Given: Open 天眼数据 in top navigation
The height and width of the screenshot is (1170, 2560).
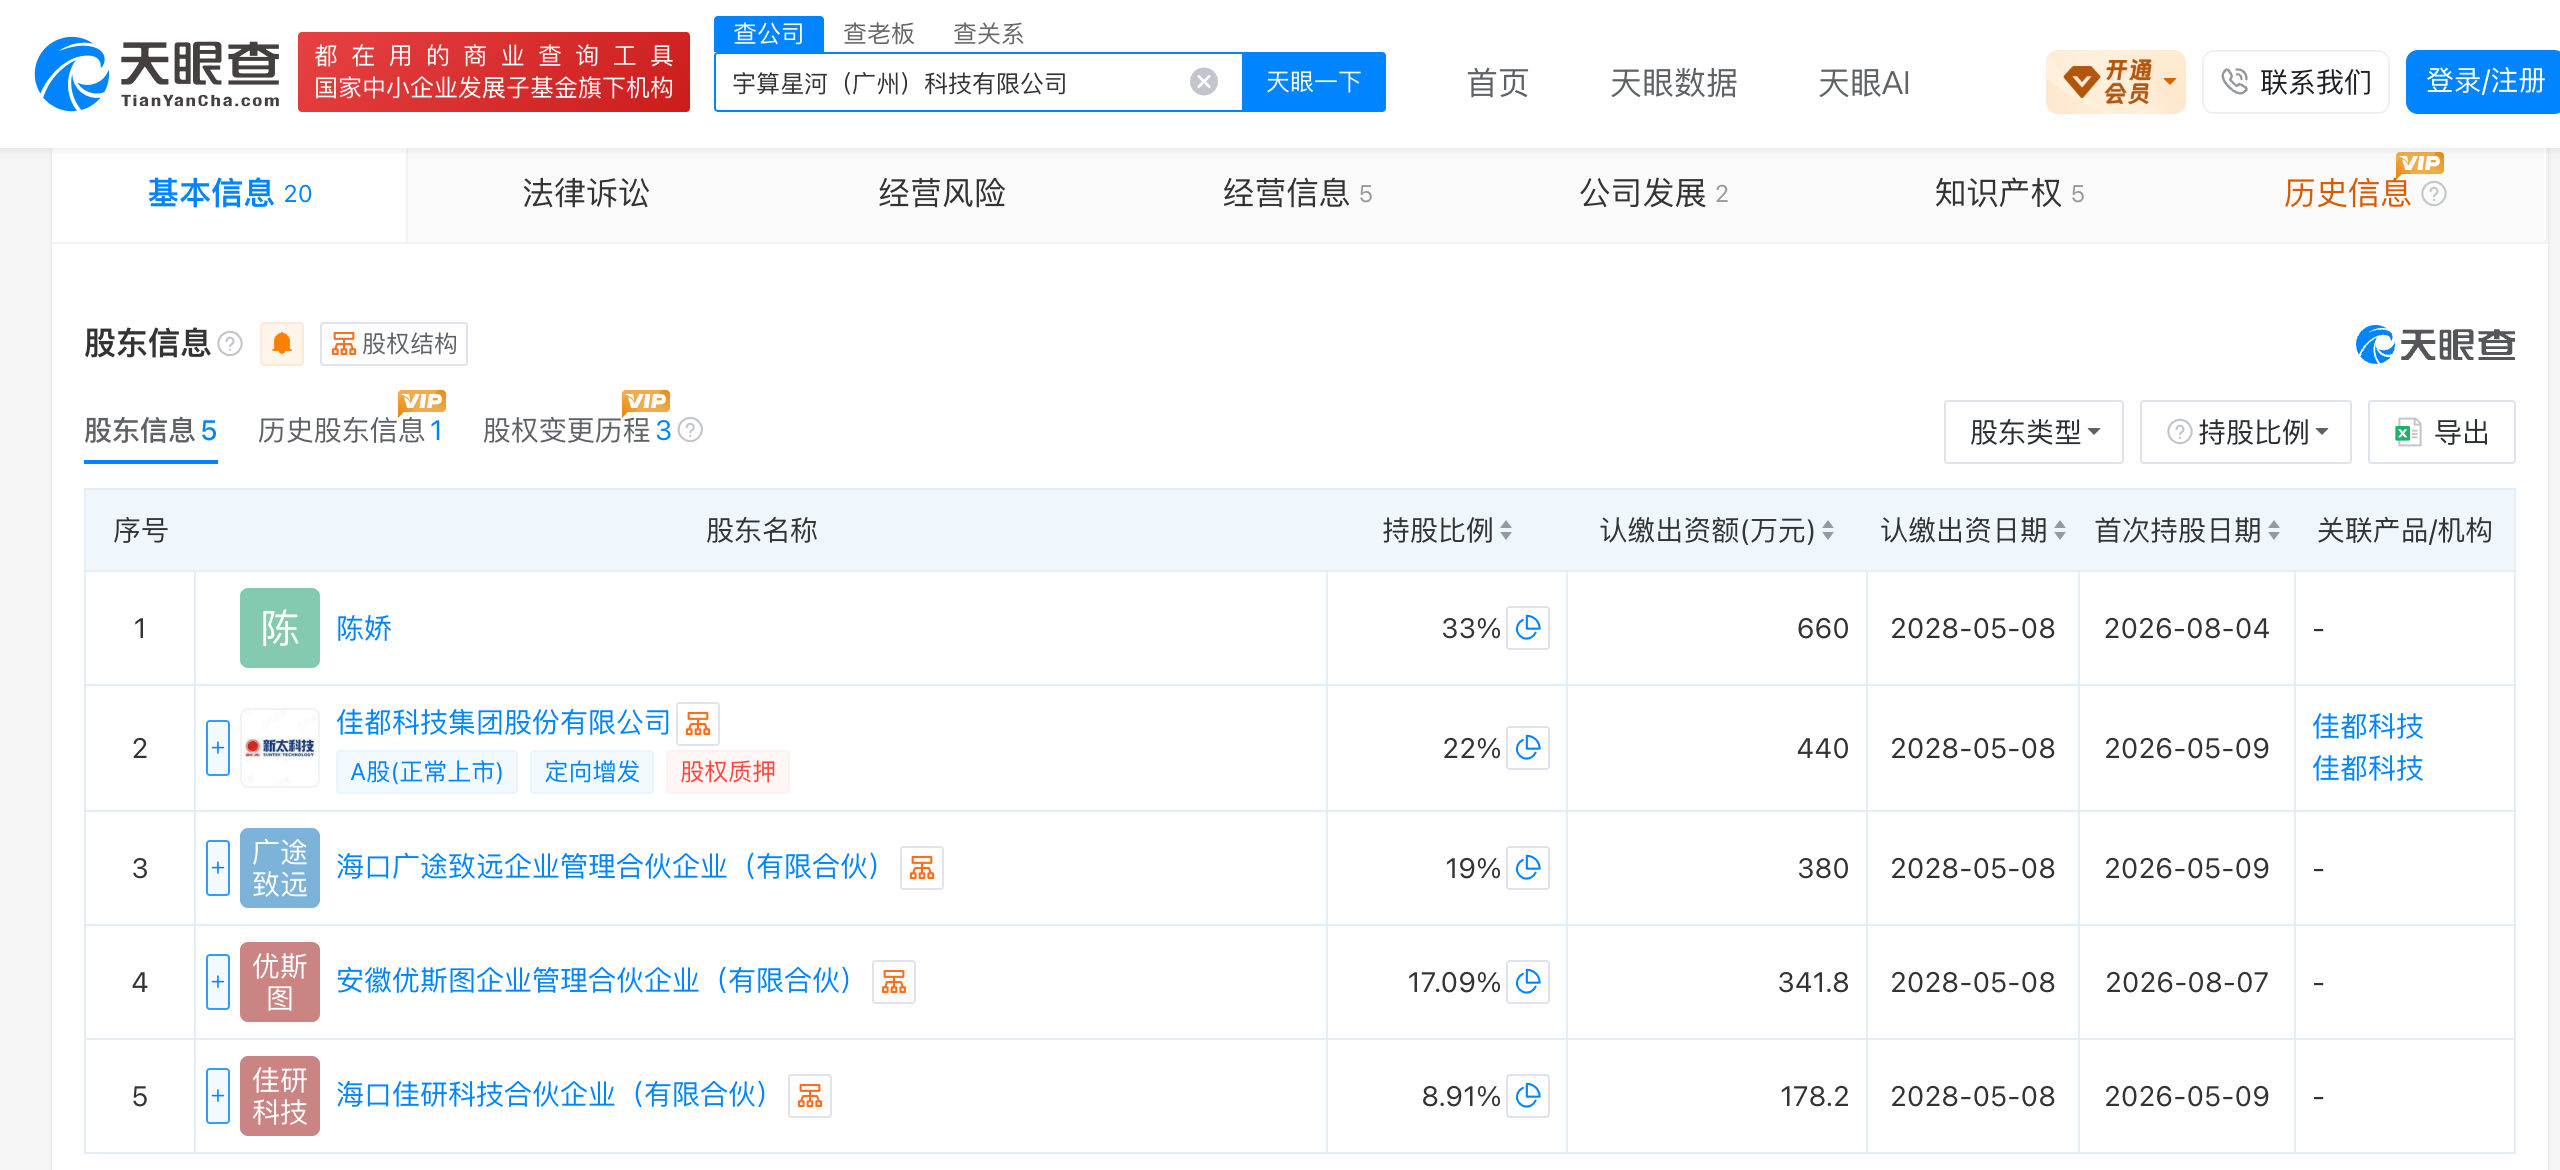Looking at the screenshot, I should pos(1674,83).
